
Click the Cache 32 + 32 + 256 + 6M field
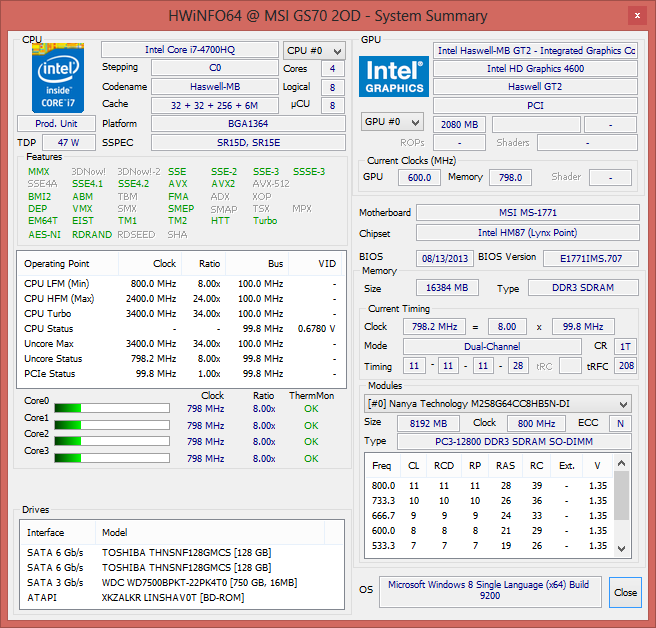click(x=215, y=105)
